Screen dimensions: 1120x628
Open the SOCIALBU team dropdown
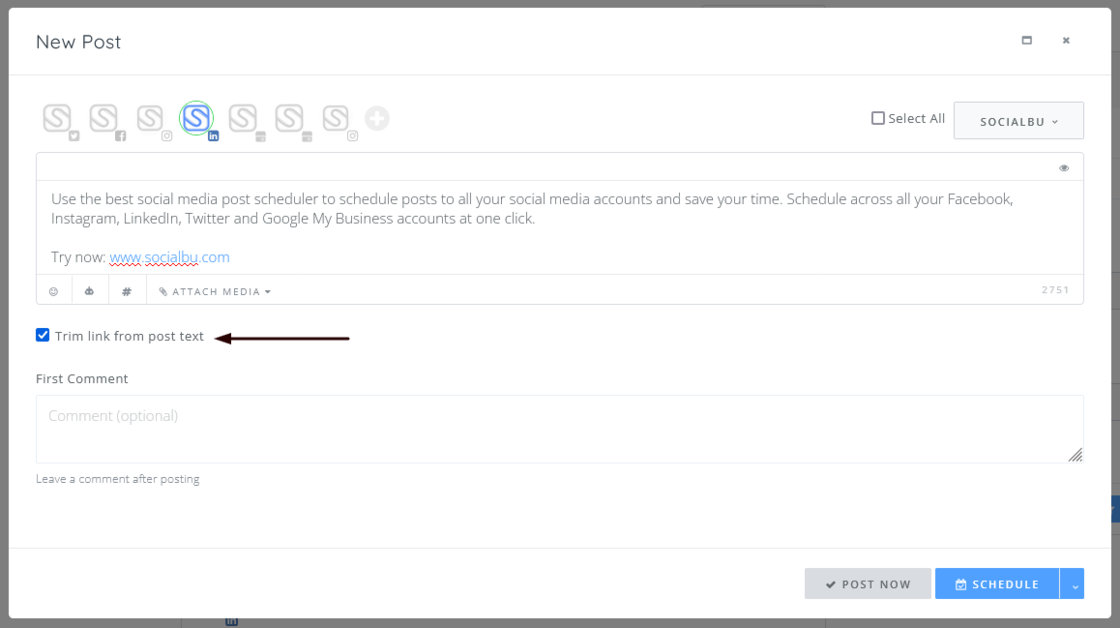click(x=1018, y=121)
